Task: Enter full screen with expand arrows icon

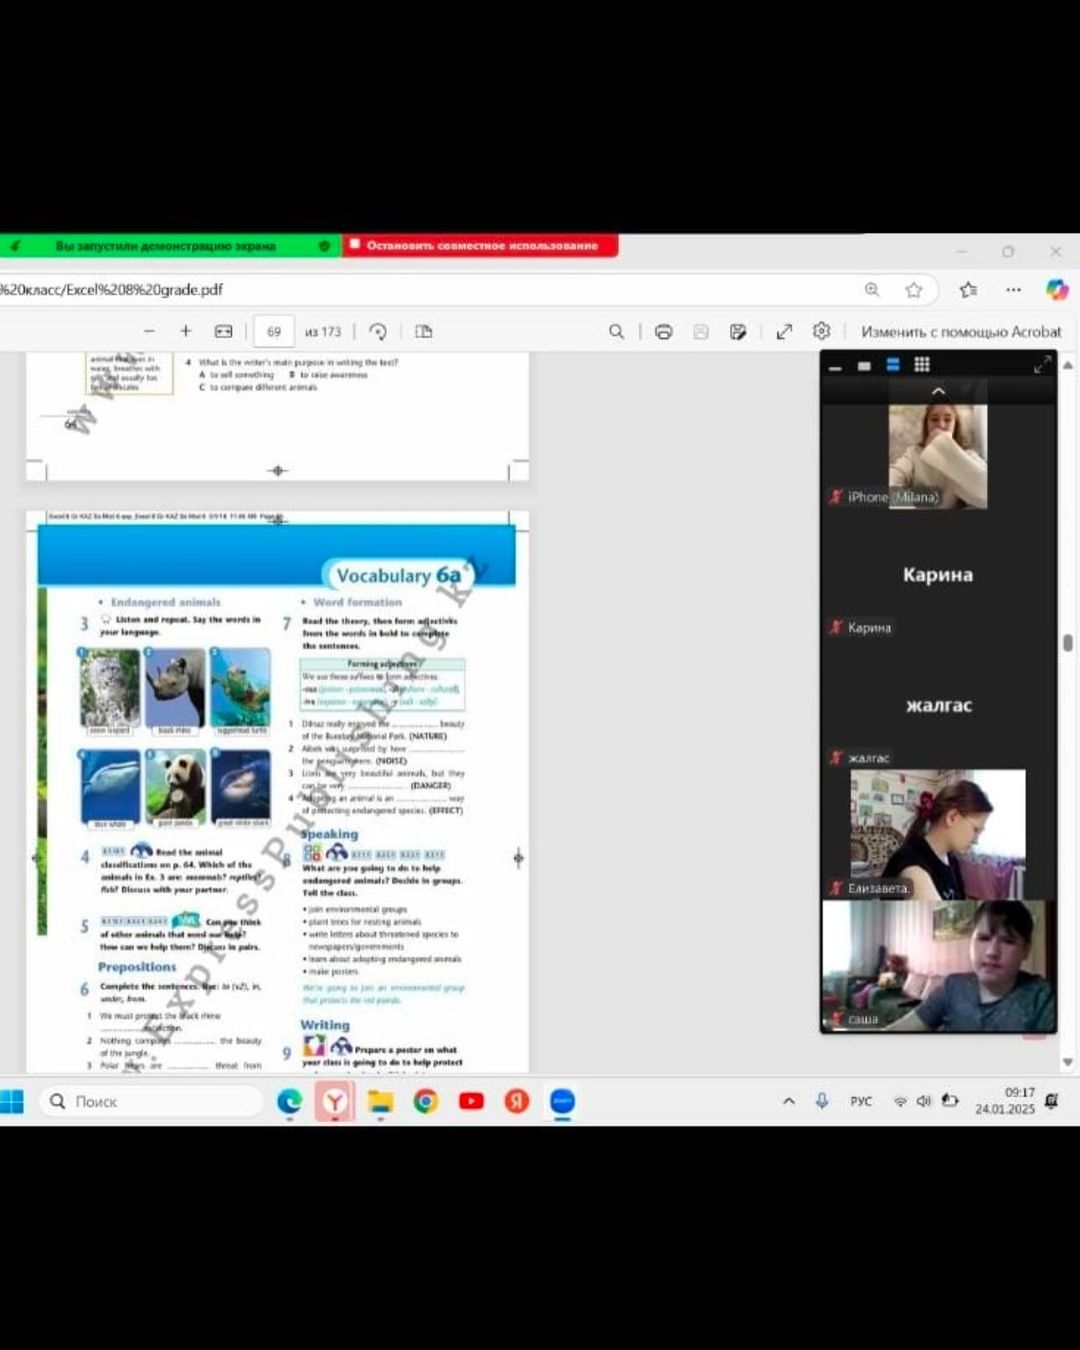Action: [x=784, y=332]
